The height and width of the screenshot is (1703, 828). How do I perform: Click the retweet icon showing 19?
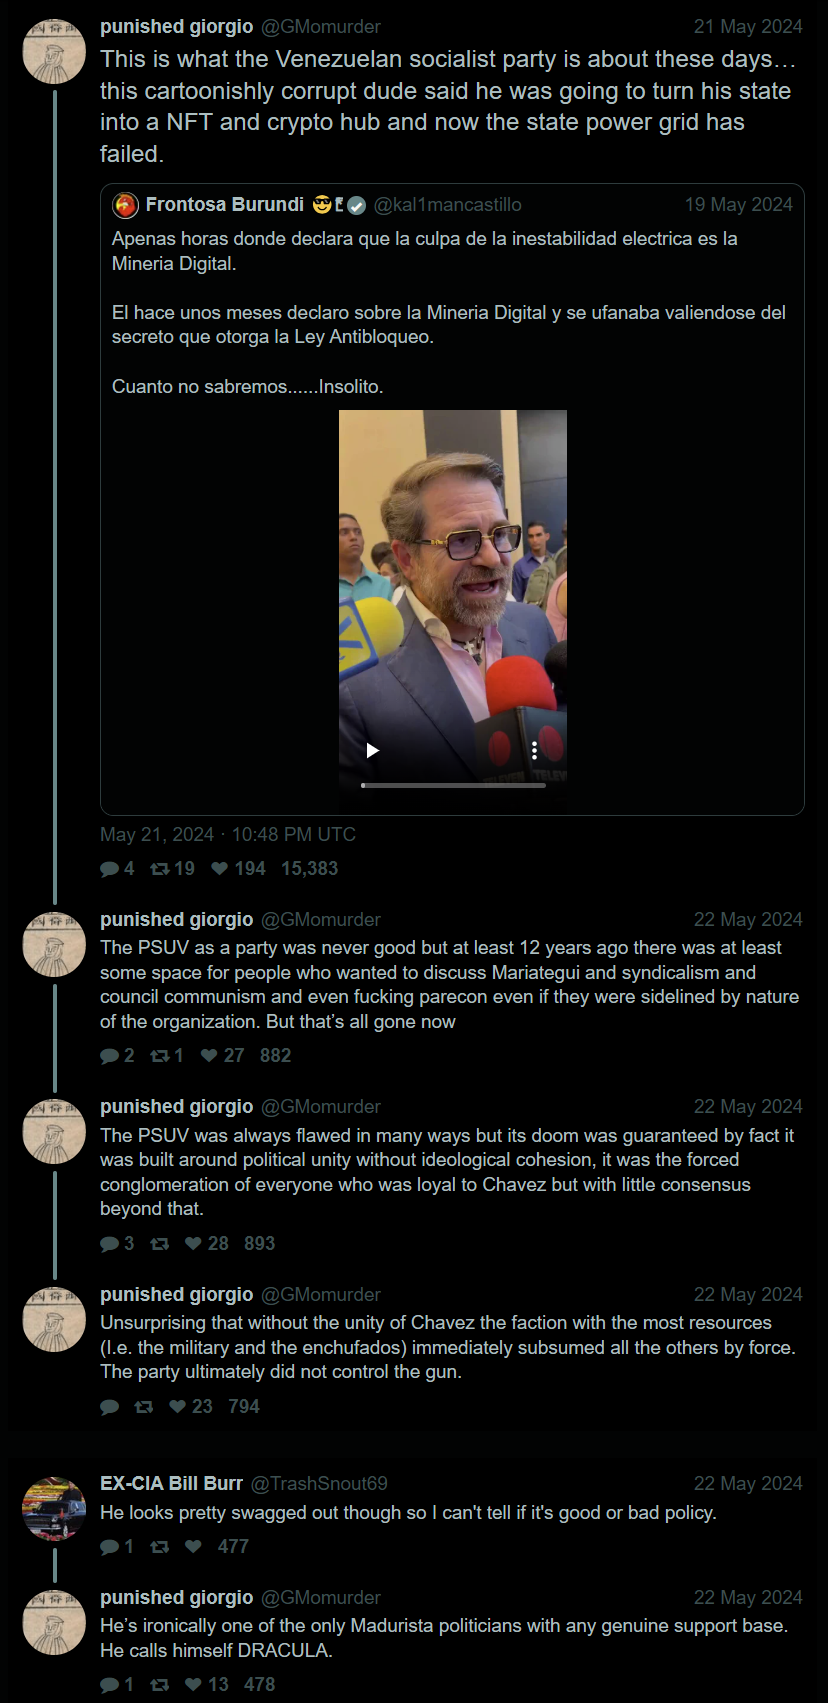click(159, 869)
